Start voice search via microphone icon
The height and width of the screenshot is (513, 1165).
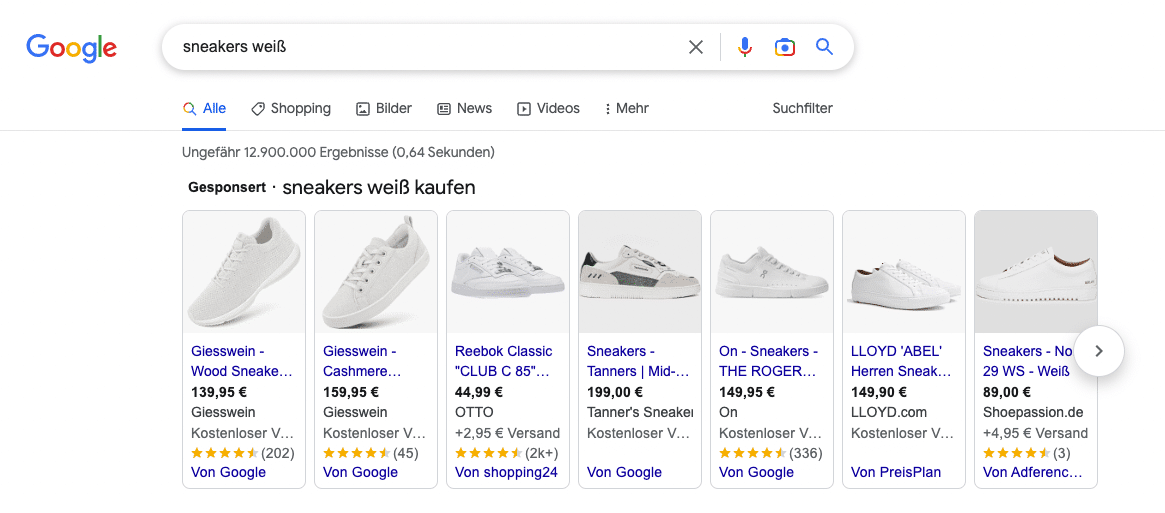coord(744,47)
